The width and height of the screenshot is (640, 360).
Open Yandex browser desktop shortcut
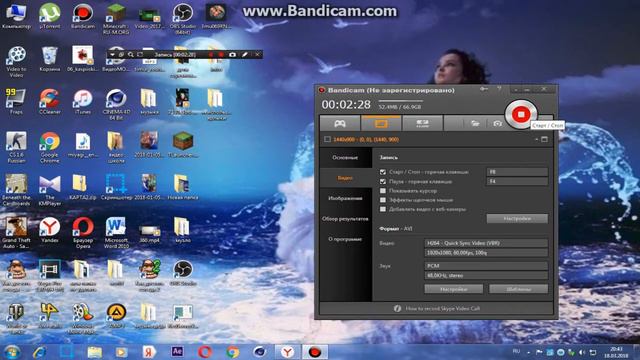[49, 230]
